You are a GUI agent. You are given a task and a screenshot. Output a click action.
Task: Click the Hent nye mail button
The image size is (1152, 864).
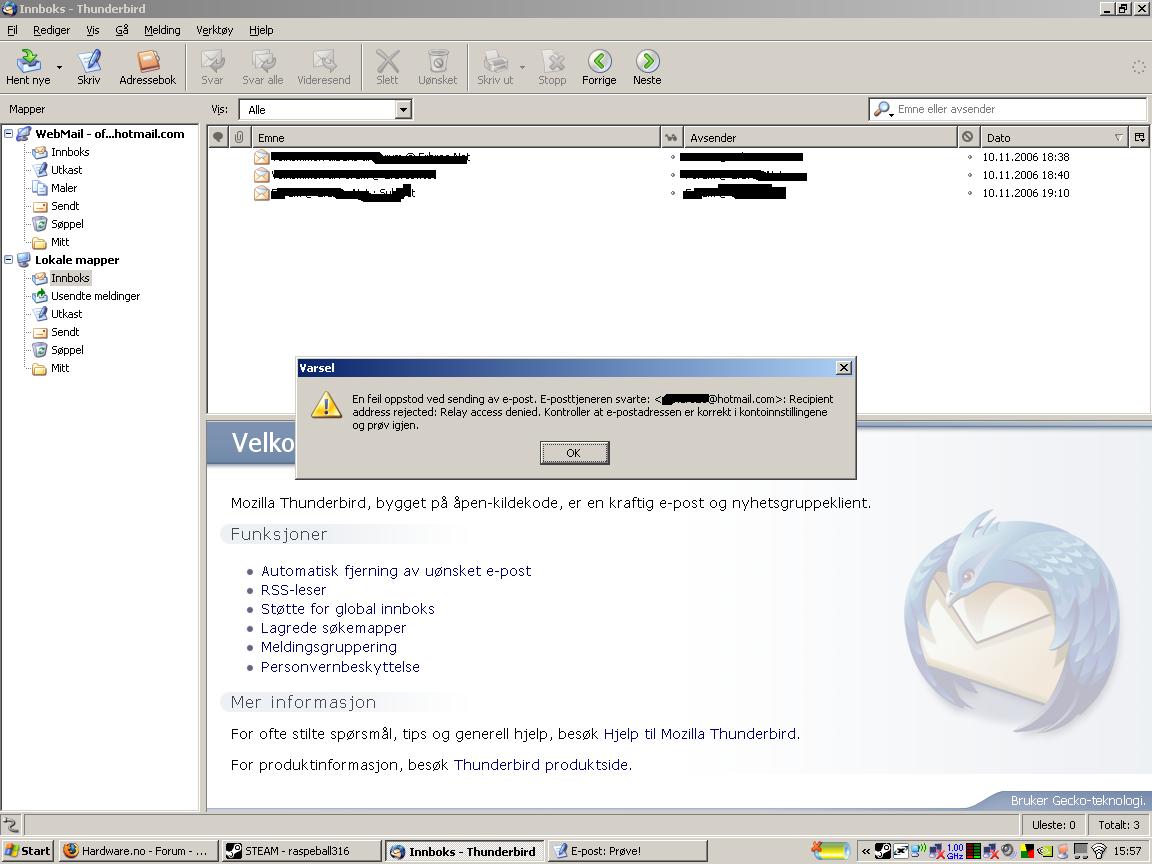29,67
